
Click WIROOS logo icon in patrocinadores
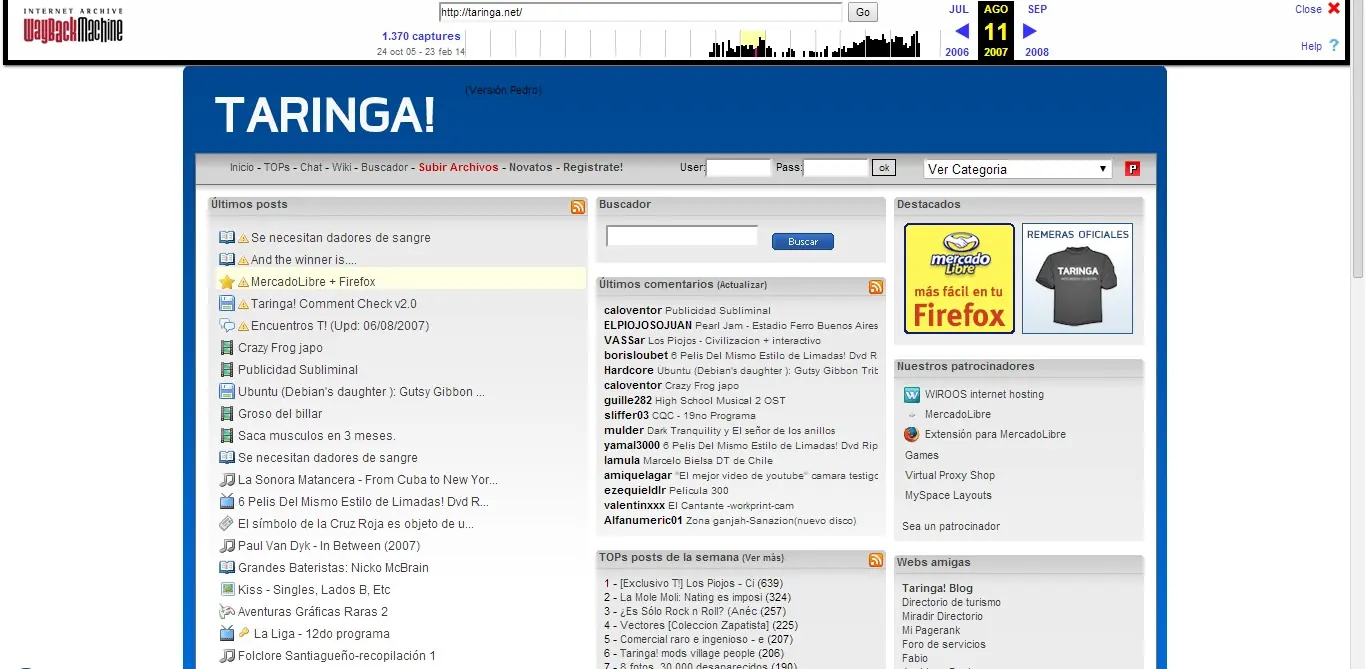911,394
